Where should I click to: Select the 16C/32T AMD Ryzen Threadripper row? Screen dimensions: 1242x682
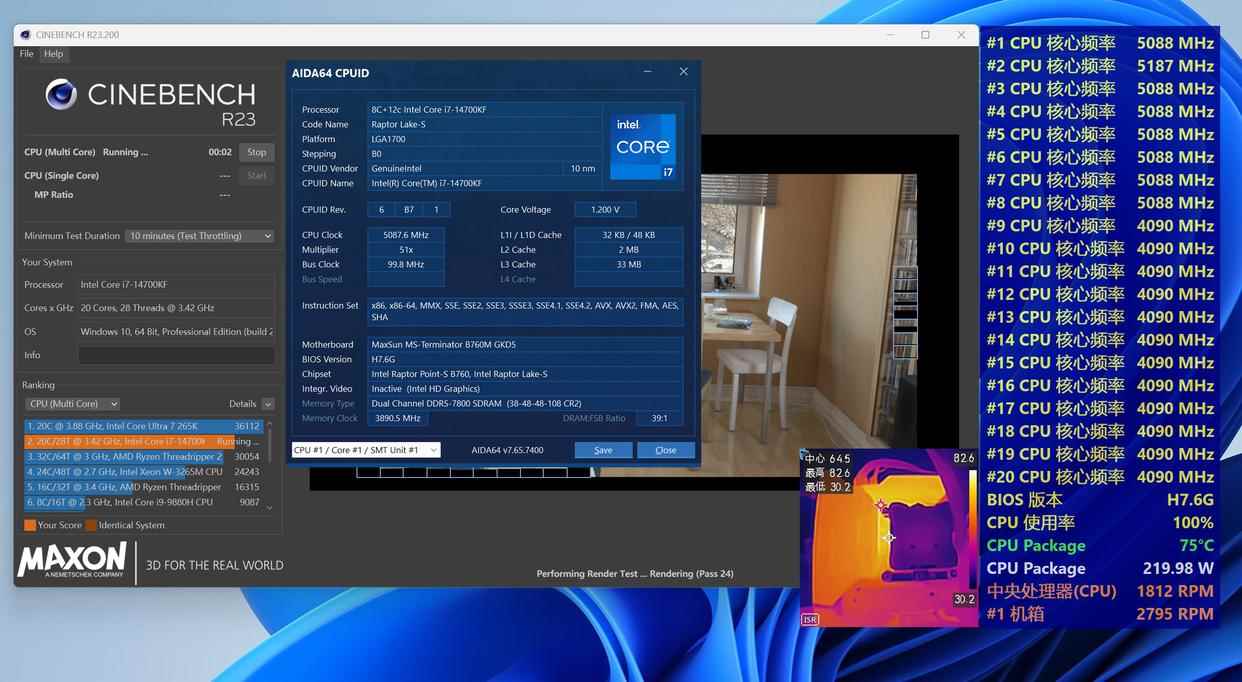click(143, 487)
